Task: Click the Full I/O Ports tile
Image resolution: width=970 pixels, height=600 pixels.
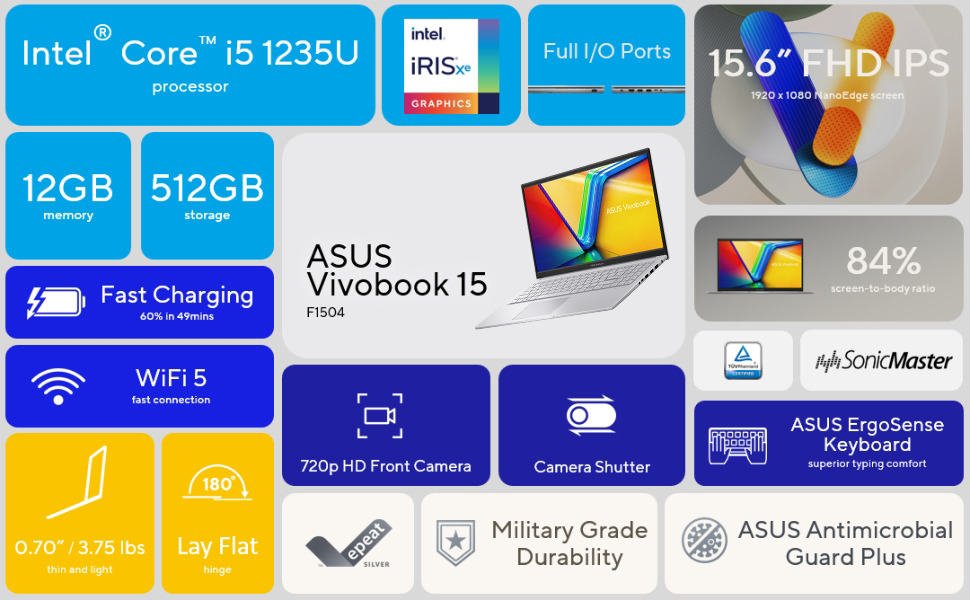Action: pyautogui.click(x=606, y=65)
